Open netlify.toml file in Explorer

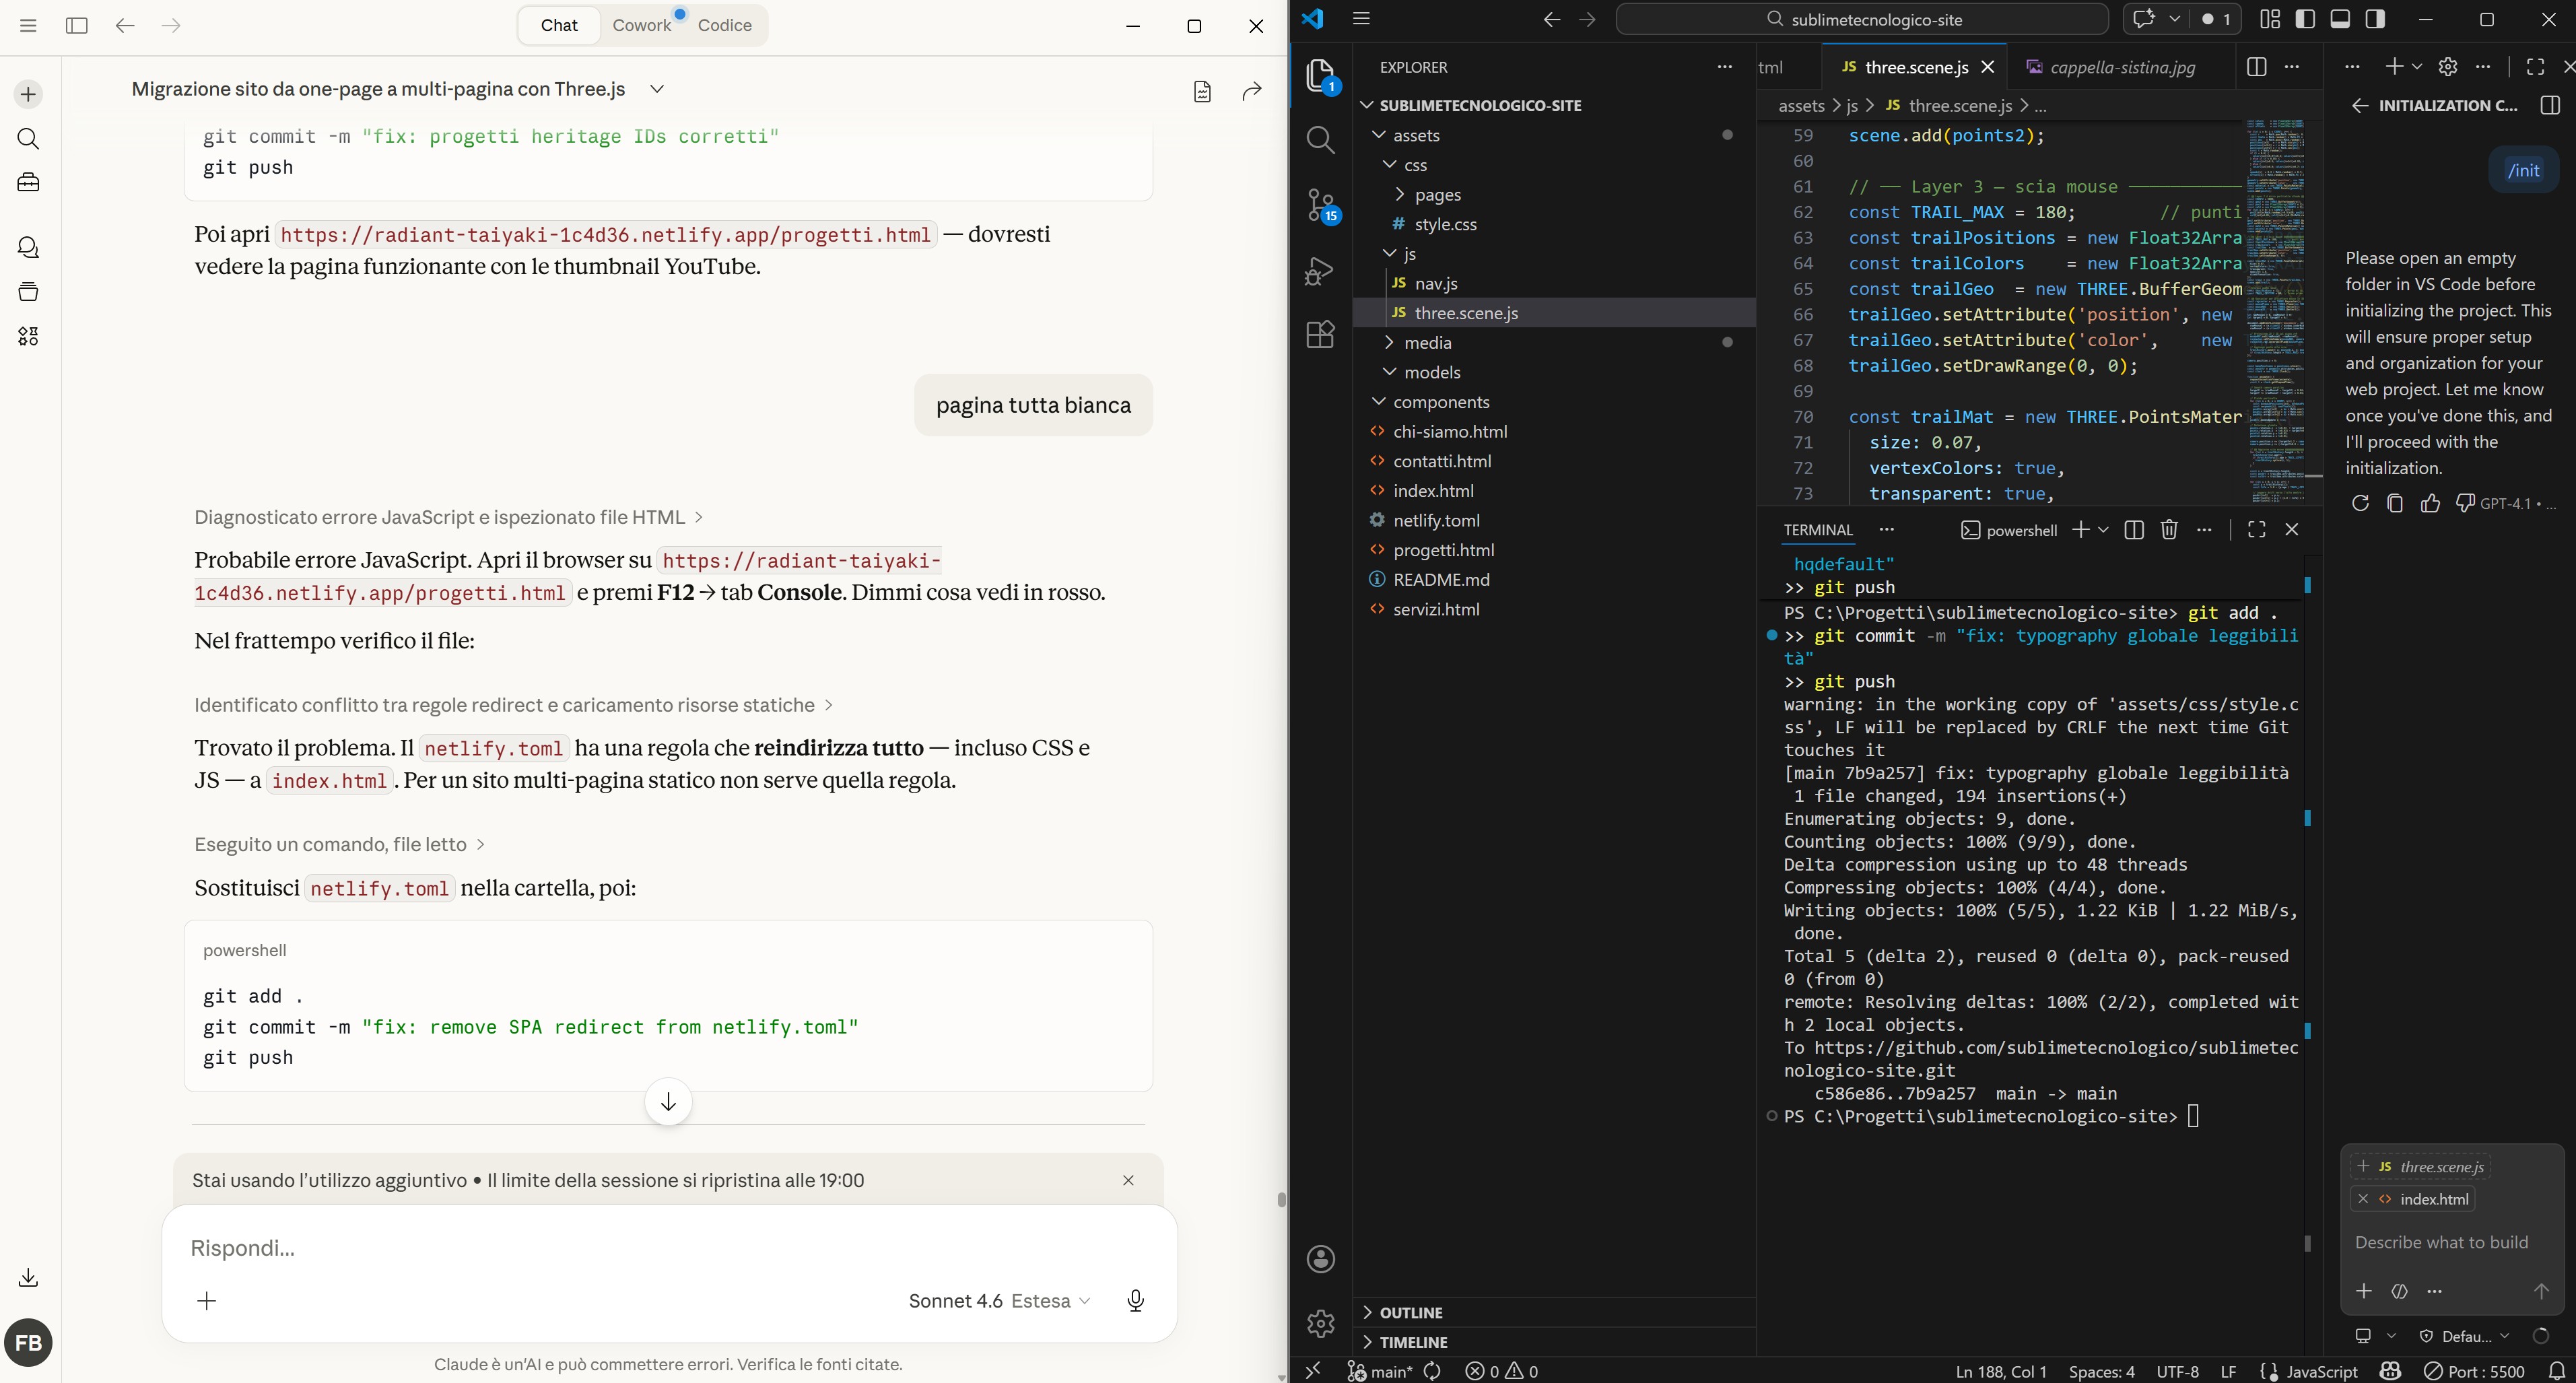click(x=1436, y=520)
